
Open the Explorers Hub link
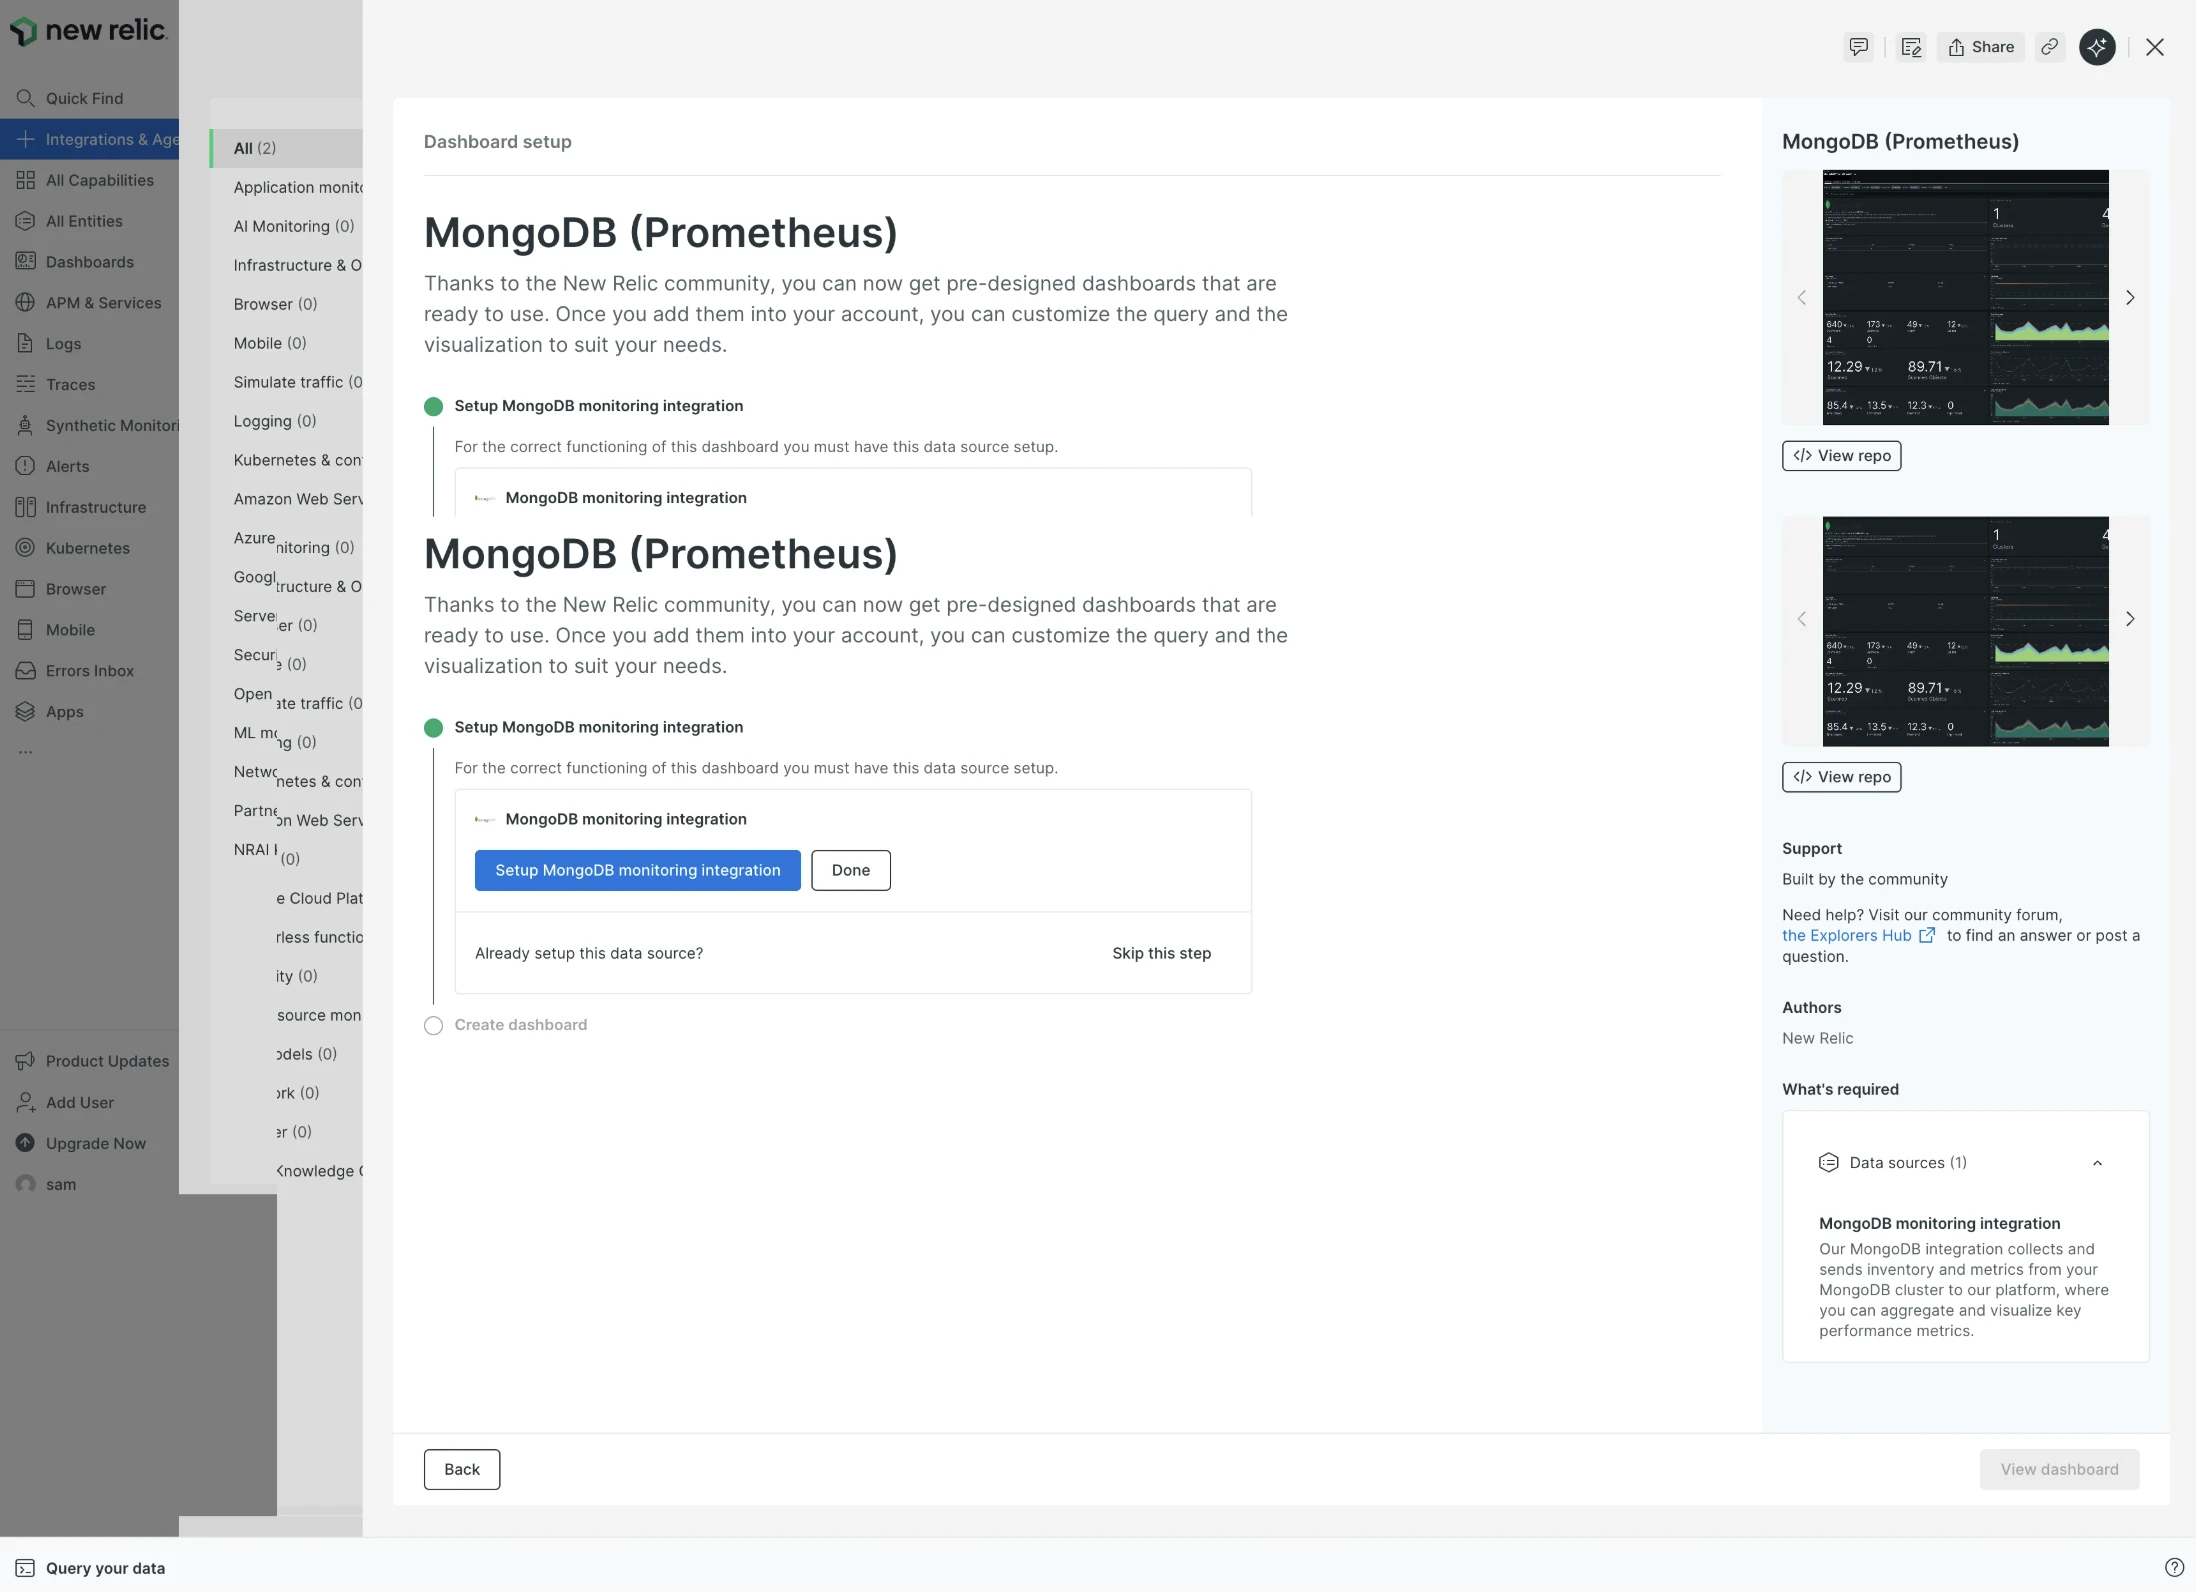(x=1859, y=936)
